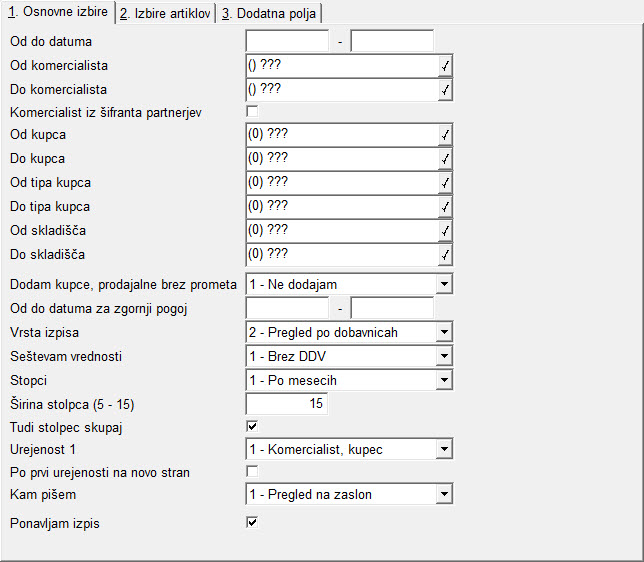Open lookup icon for Do tipa kupca
This screenshot has width=644, height=562.
445,207
